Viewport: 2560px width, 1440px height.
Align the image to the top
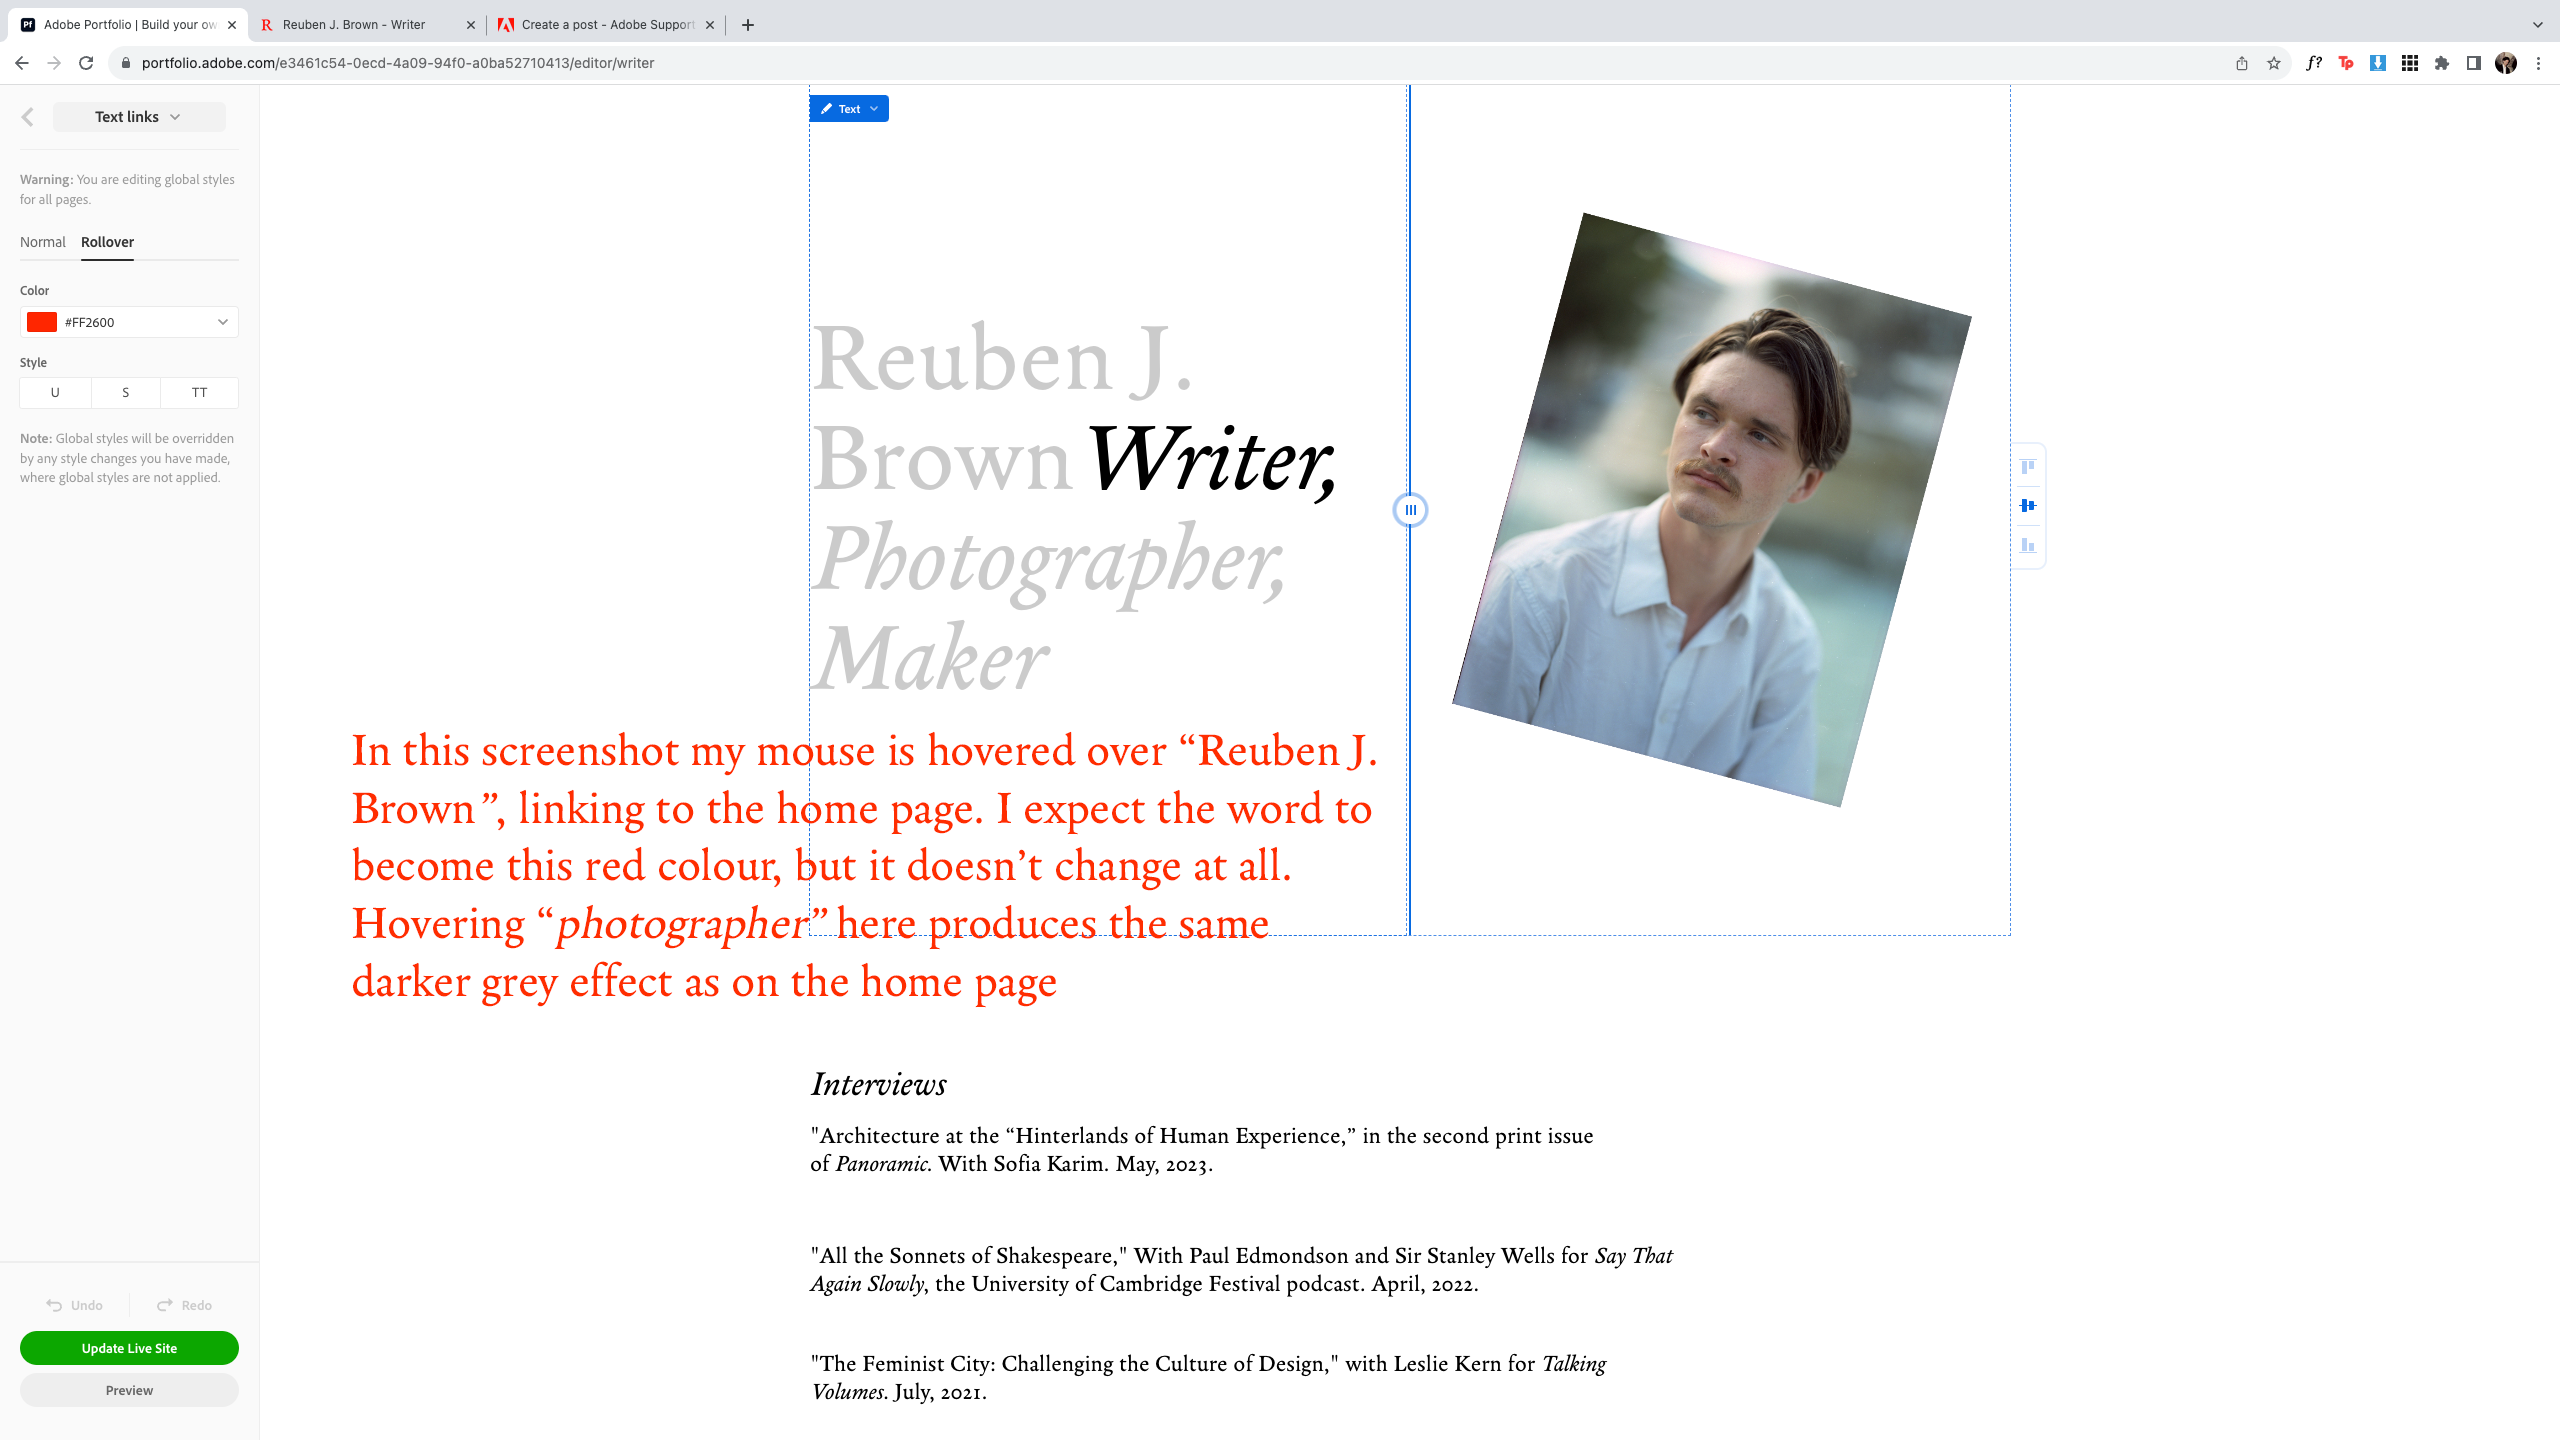[2027, 467]
